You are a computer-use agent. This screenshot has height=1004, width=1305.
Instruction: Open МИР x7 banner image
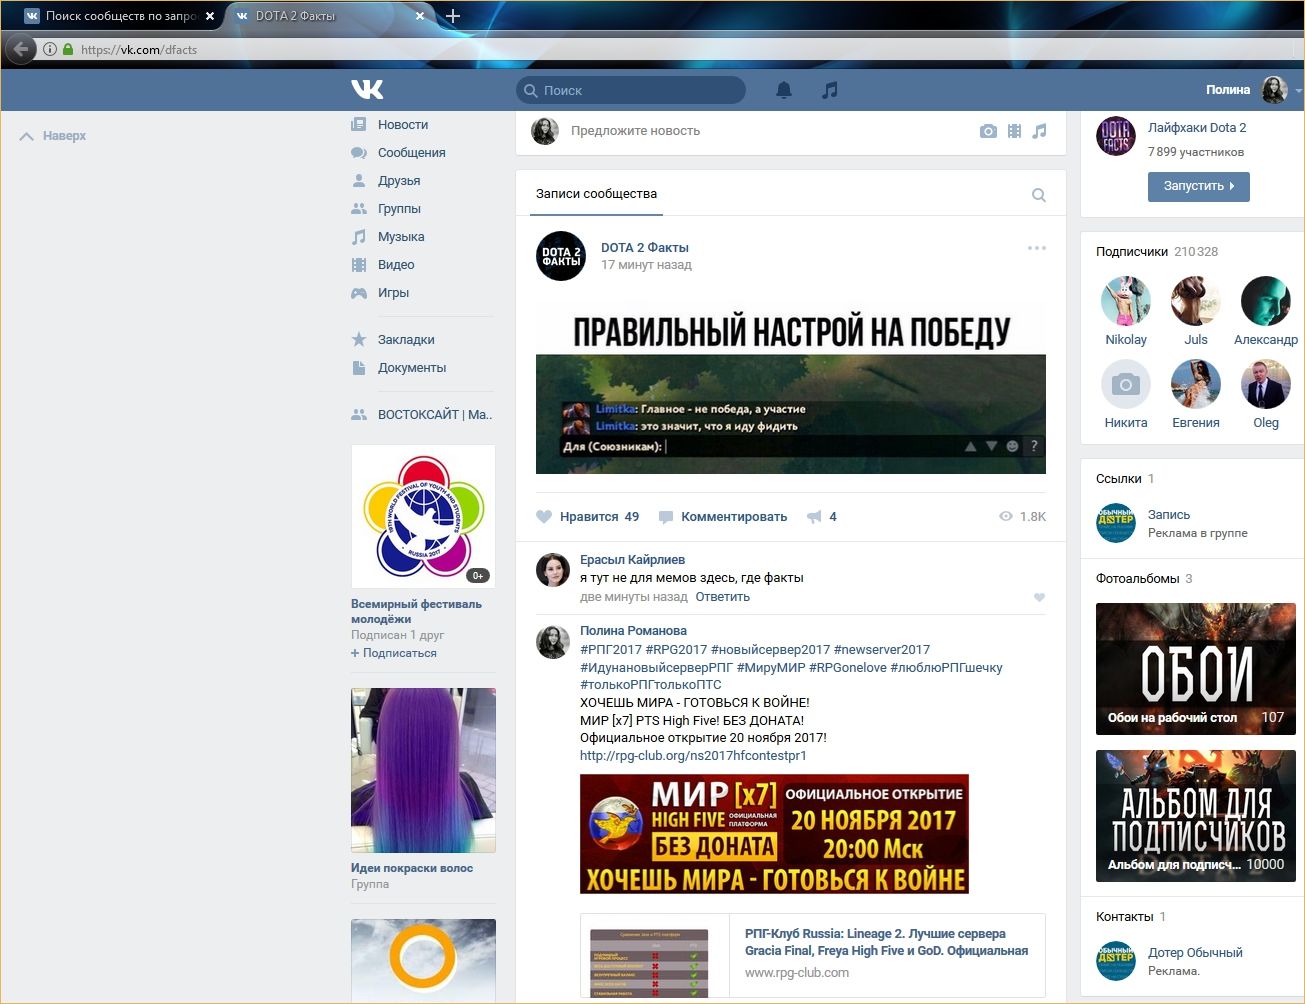tap(774, 834)
